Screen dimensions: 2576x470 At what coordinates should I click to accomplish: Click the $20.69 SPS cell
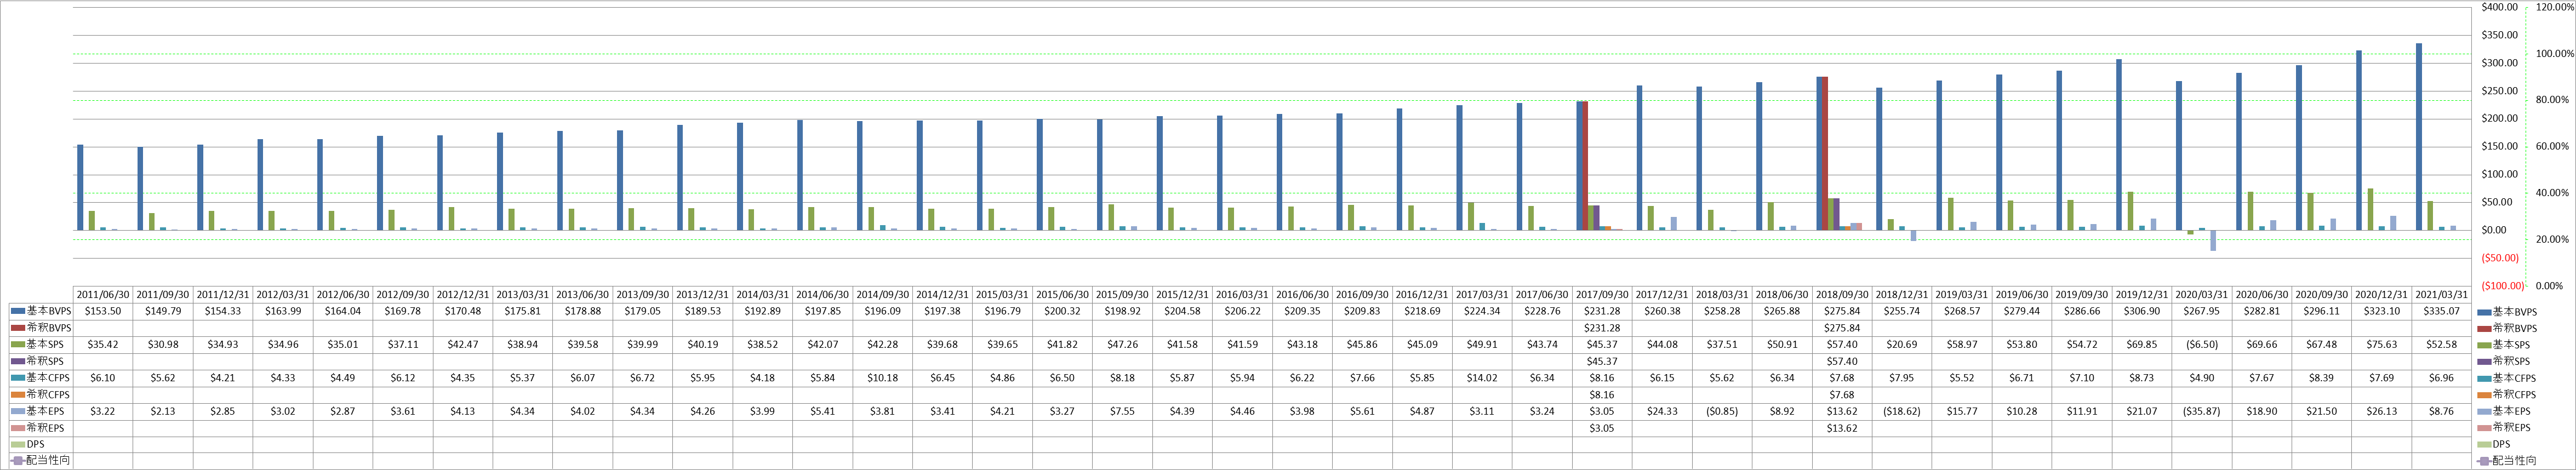click(x=1903, y=345)
